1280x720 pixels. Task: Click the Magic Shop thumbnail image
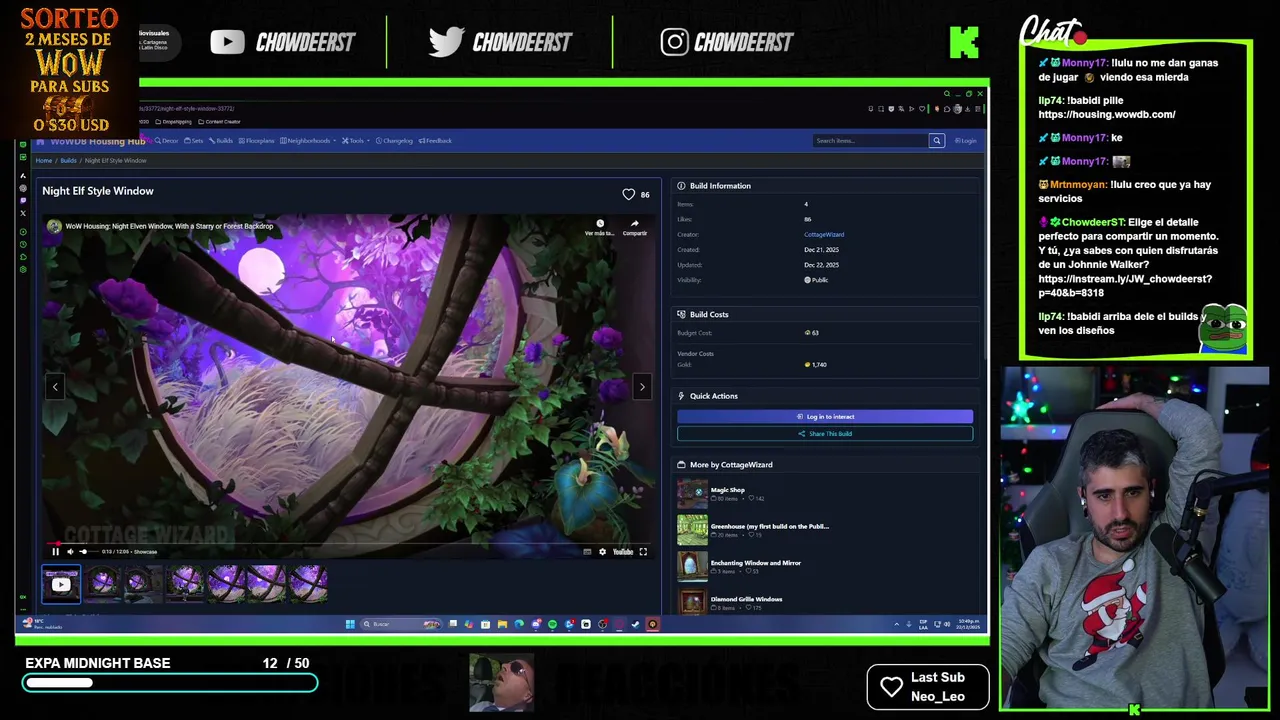pyautogui.click(x=692, y=494)
